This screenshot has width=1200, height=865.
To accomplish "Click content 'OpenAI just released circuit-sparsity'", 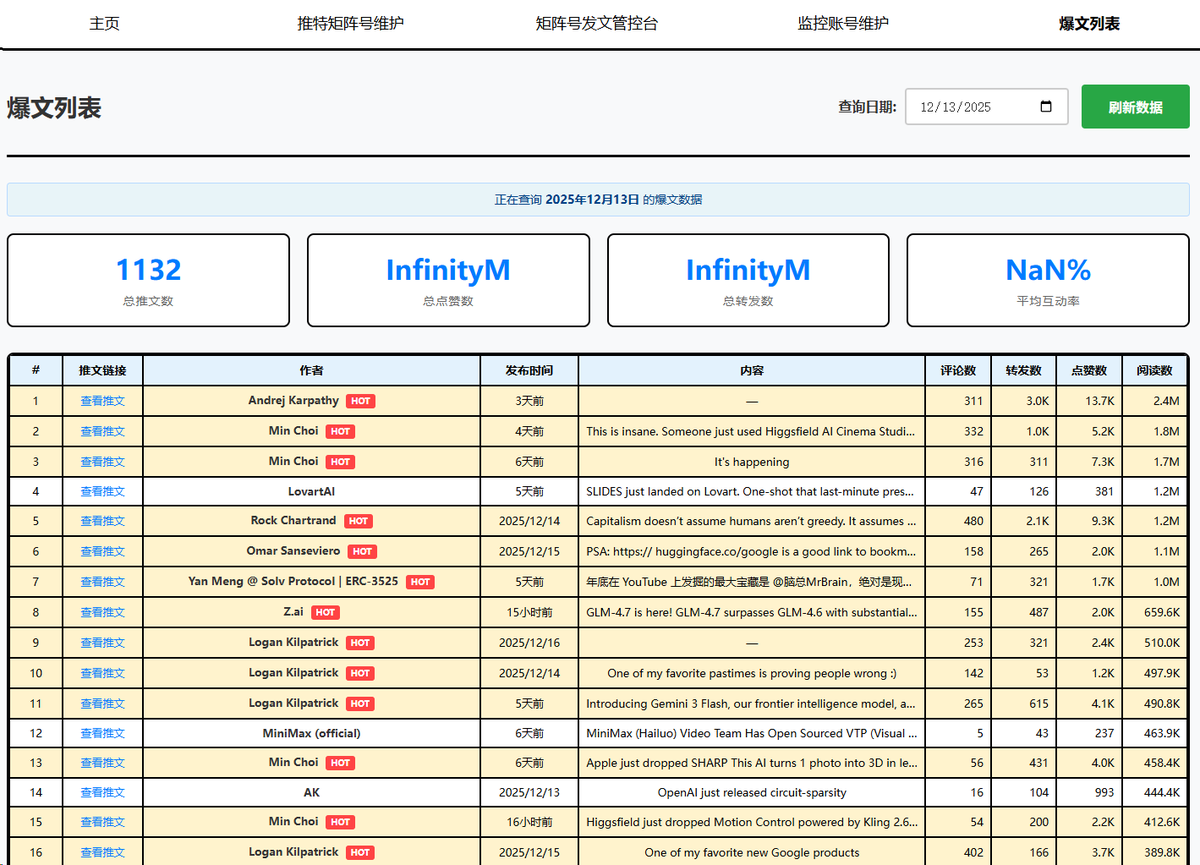I will (x=752, y=792).
